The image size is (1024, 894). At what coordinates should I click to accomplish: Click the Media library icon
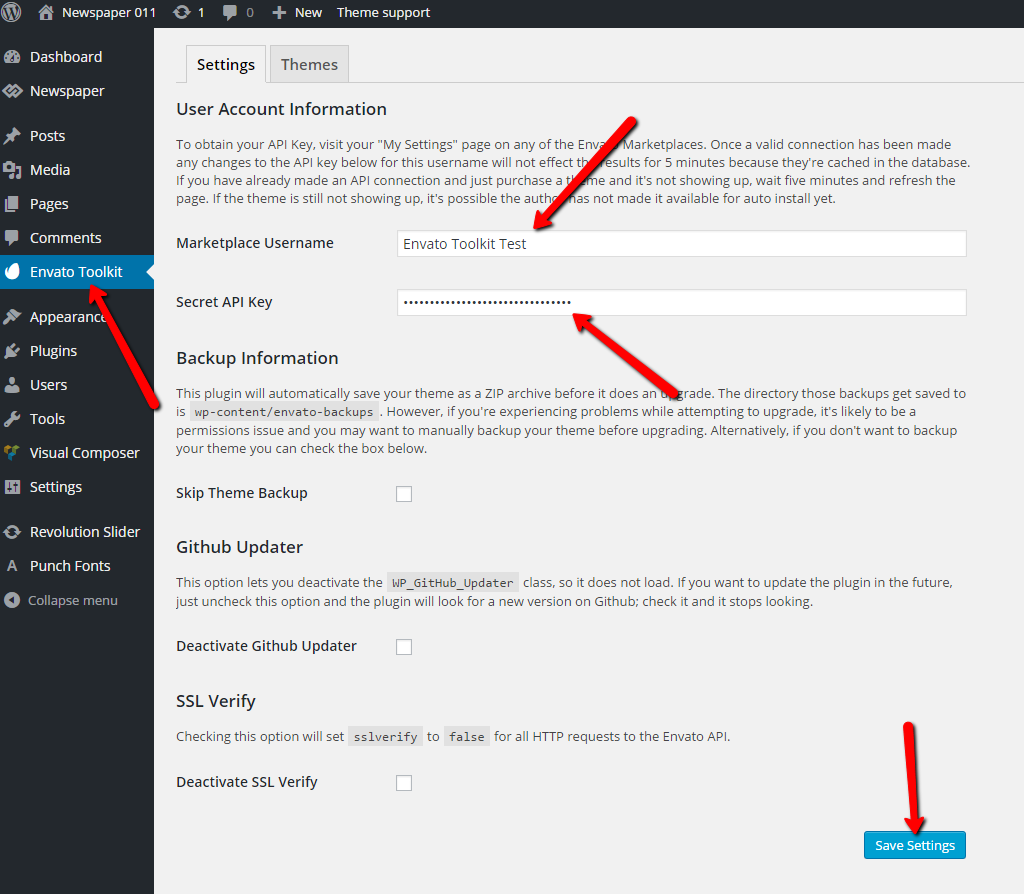click(12, 170)
